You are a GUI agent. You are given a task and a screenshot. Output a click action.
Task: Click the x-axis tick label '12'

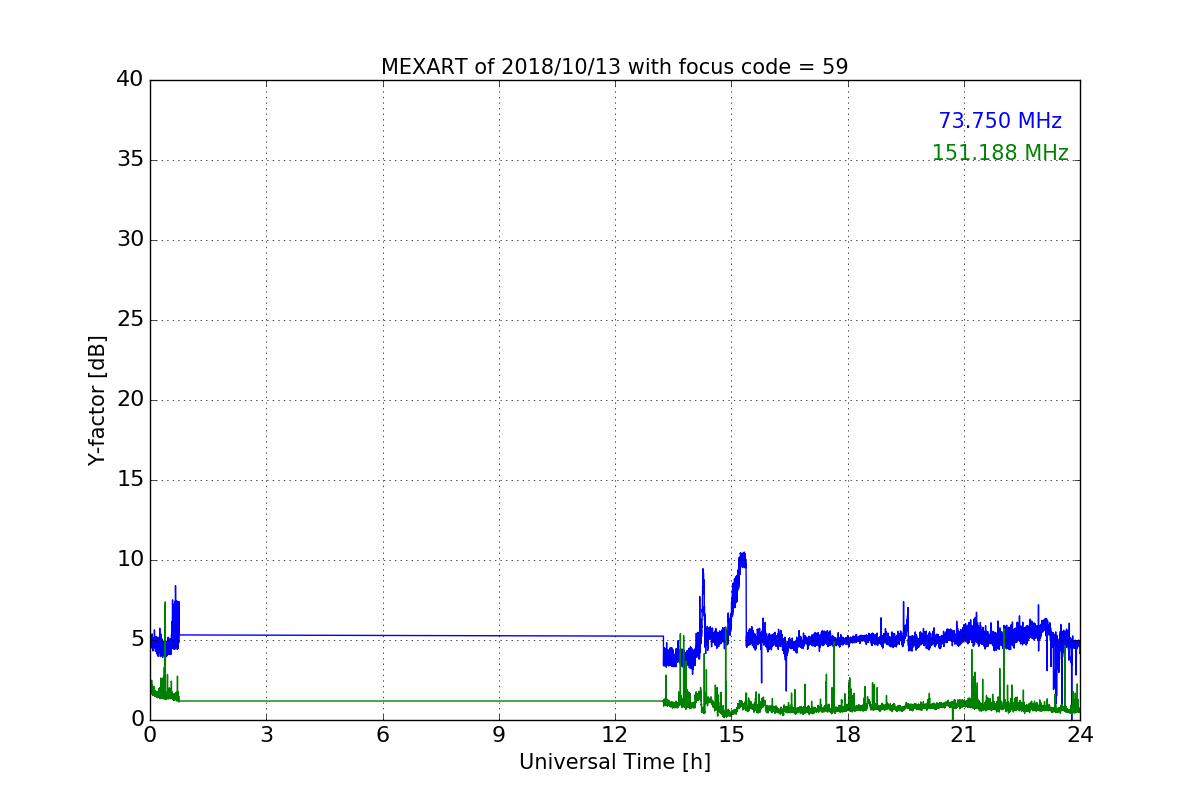click(615, 734)
